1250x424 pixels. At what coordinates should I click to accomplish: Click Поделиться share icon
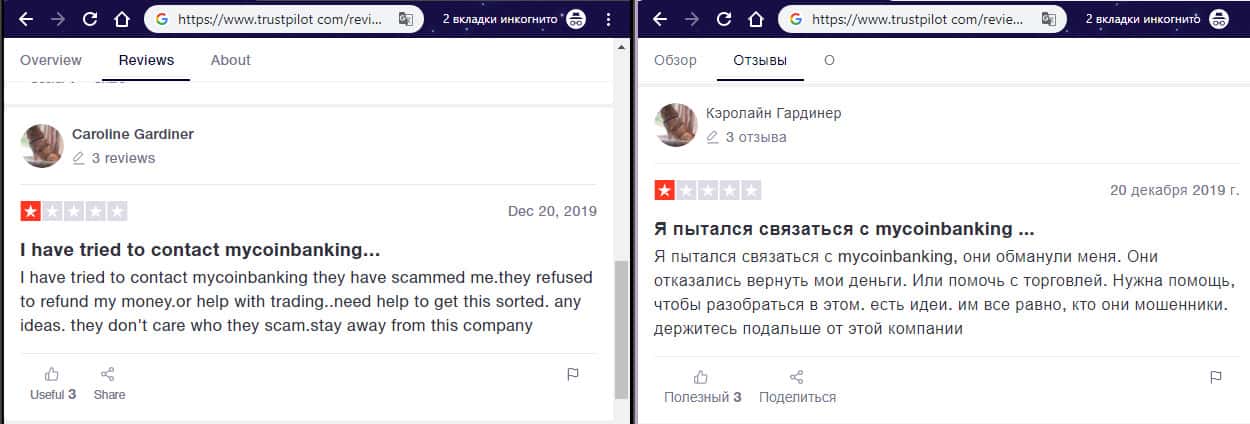point(796,377)
